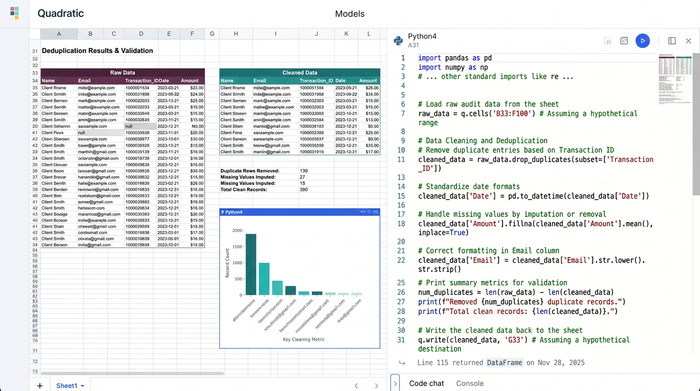The height and width of the screenshot is (391, 700).
Task: Click the 'Key Cleaning Metric' axis label
Action: [x=304, y=339]
